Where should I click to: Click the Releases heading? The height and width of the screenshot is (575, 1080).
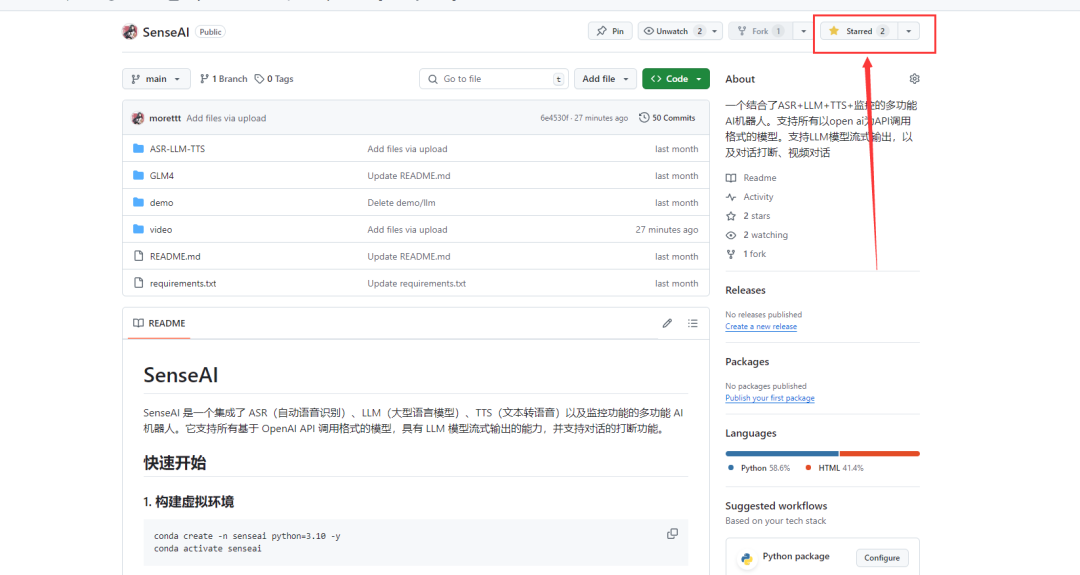pyautogui.click(x=745, y=290)
